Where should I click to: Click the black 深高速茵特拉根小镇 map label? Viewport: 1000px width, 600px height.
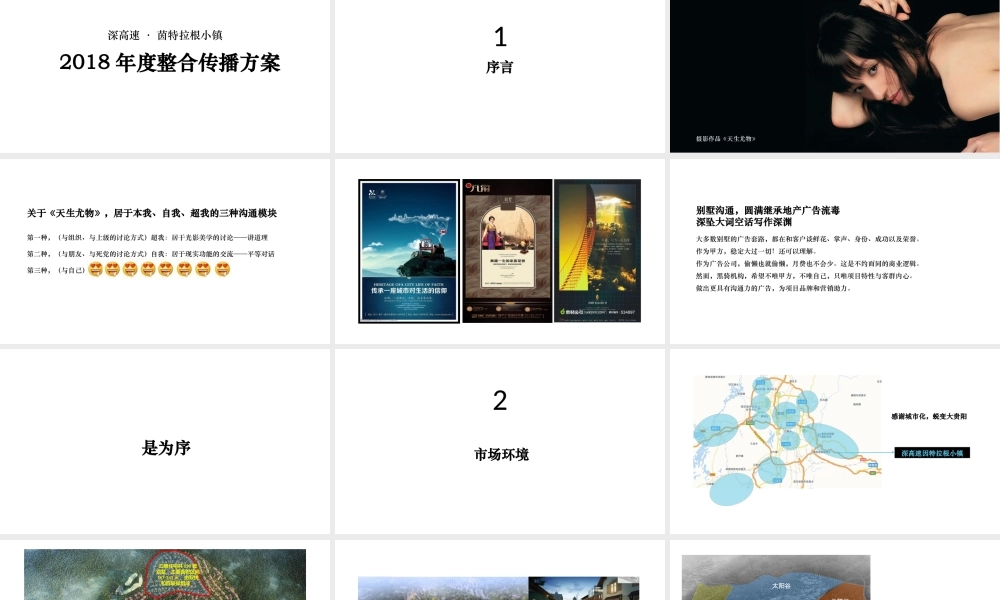point(933,453)
